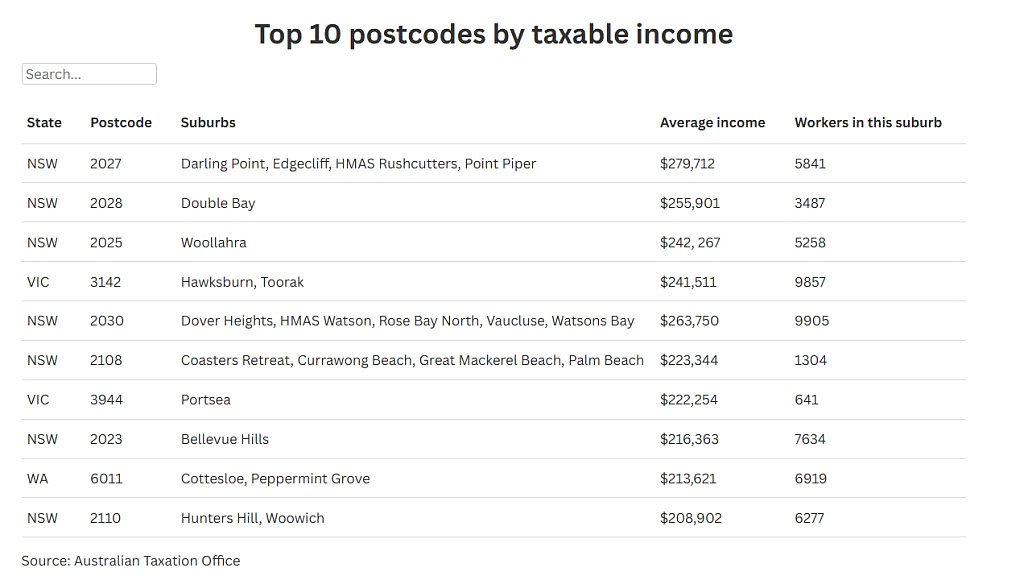Sort by the Postcode column header
Image resolution: width=1024 pixels, height=576 pixels.
(121, 123)
